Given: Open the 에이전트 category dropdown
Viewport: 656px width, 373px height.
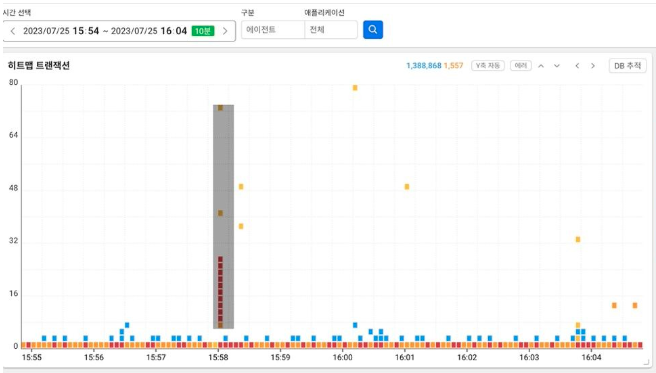Looking at the screenshot, I should 273,30.
